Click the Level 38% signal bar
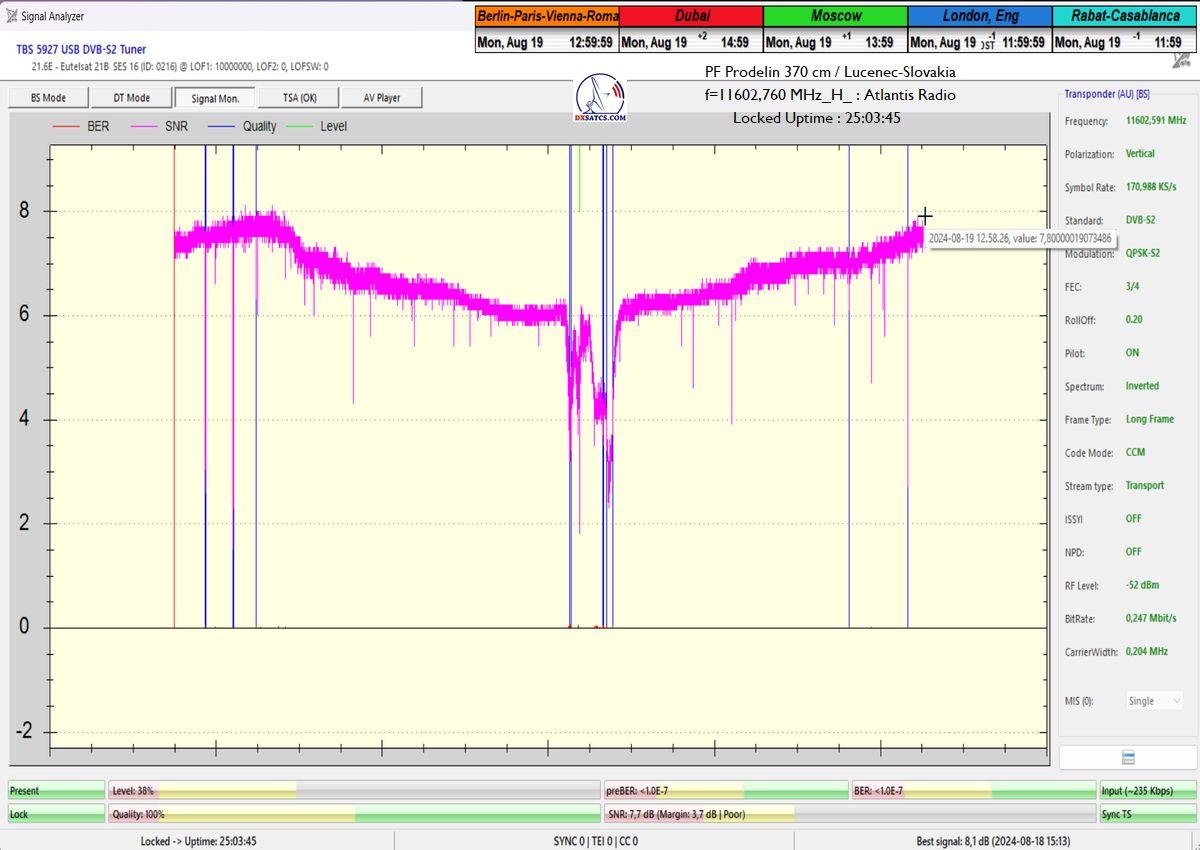Viewport: 1200px width, 850px height. pos(354,791)
